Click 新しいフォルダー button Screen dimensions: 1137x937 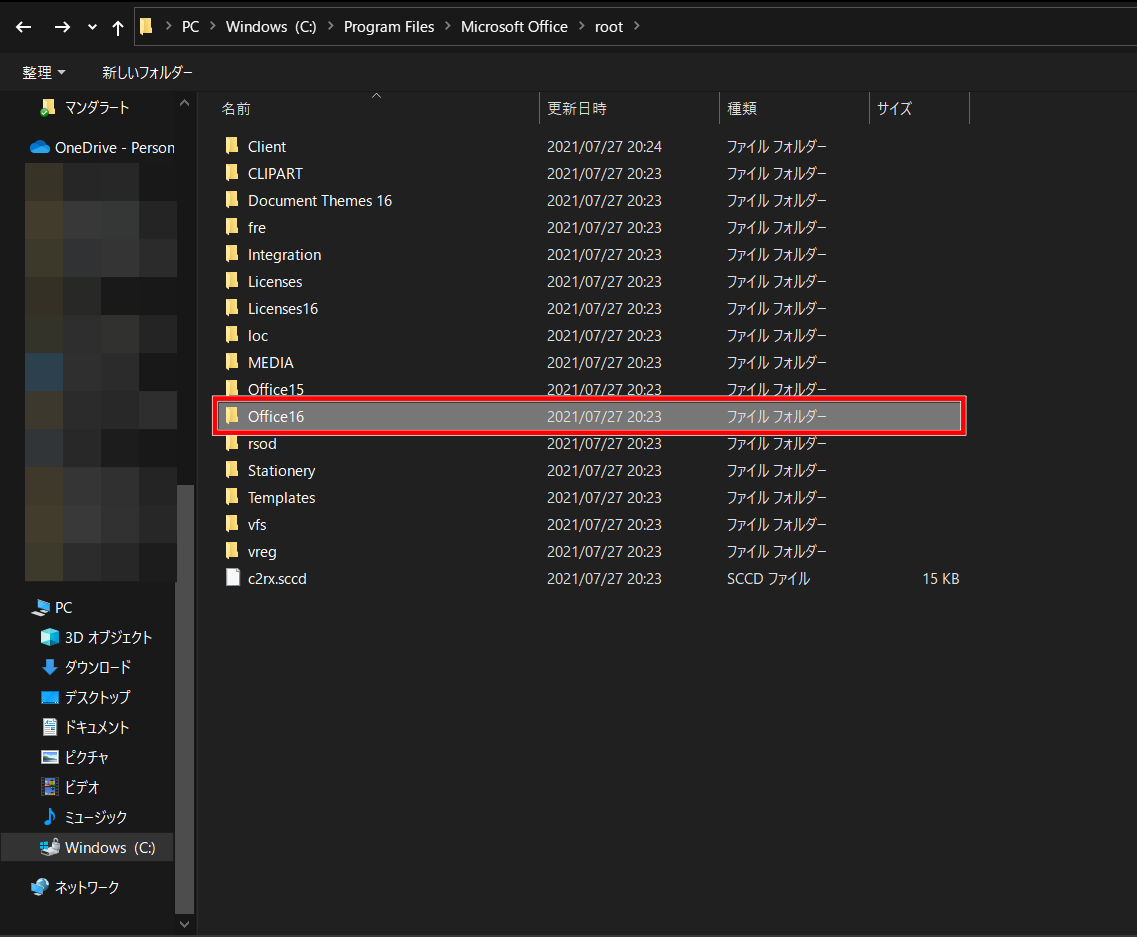click(147, 73)
